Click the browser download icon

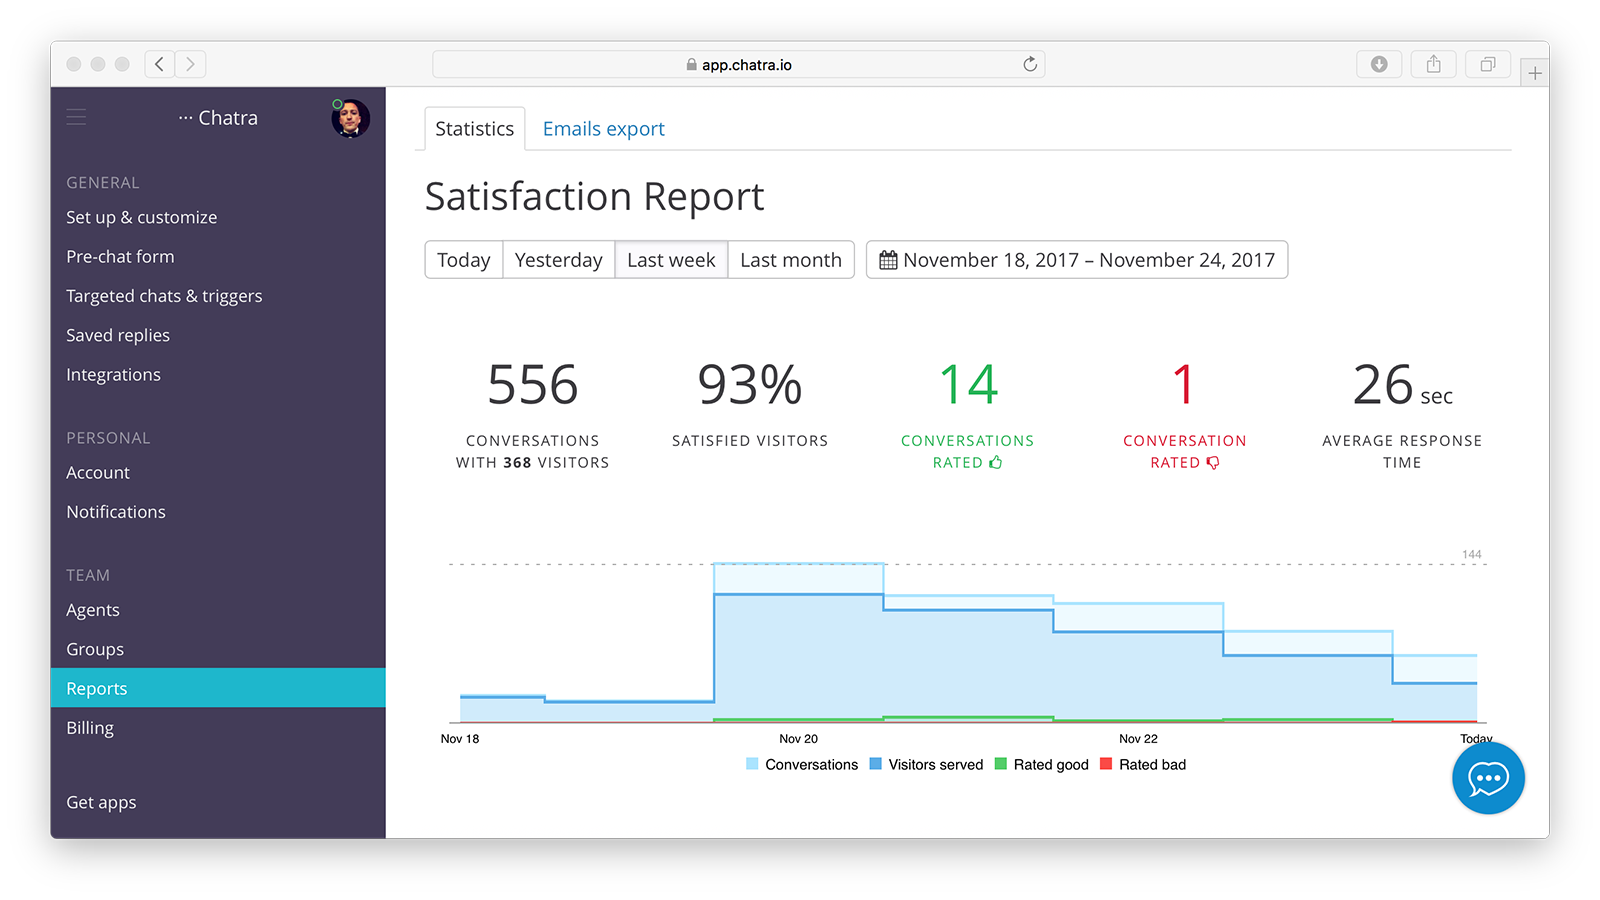point(1379,63)
